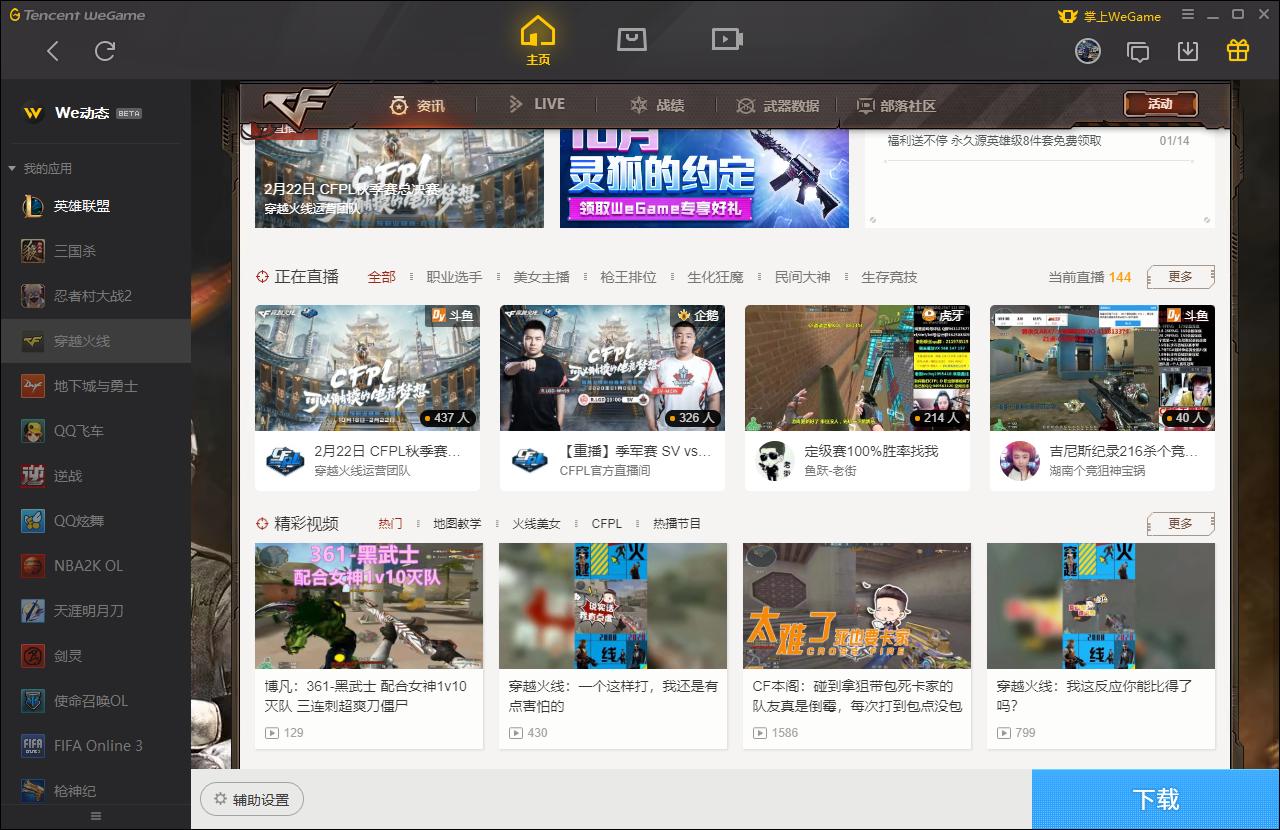
Task: Click the blue 下载 button
Action: click(x=1156, y=799)
